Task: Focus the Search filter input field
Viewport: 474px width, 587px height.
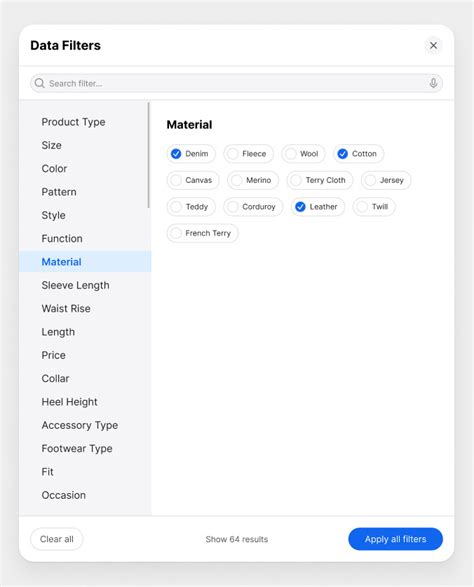Action: pyautogui.click(x=236, y=83)
